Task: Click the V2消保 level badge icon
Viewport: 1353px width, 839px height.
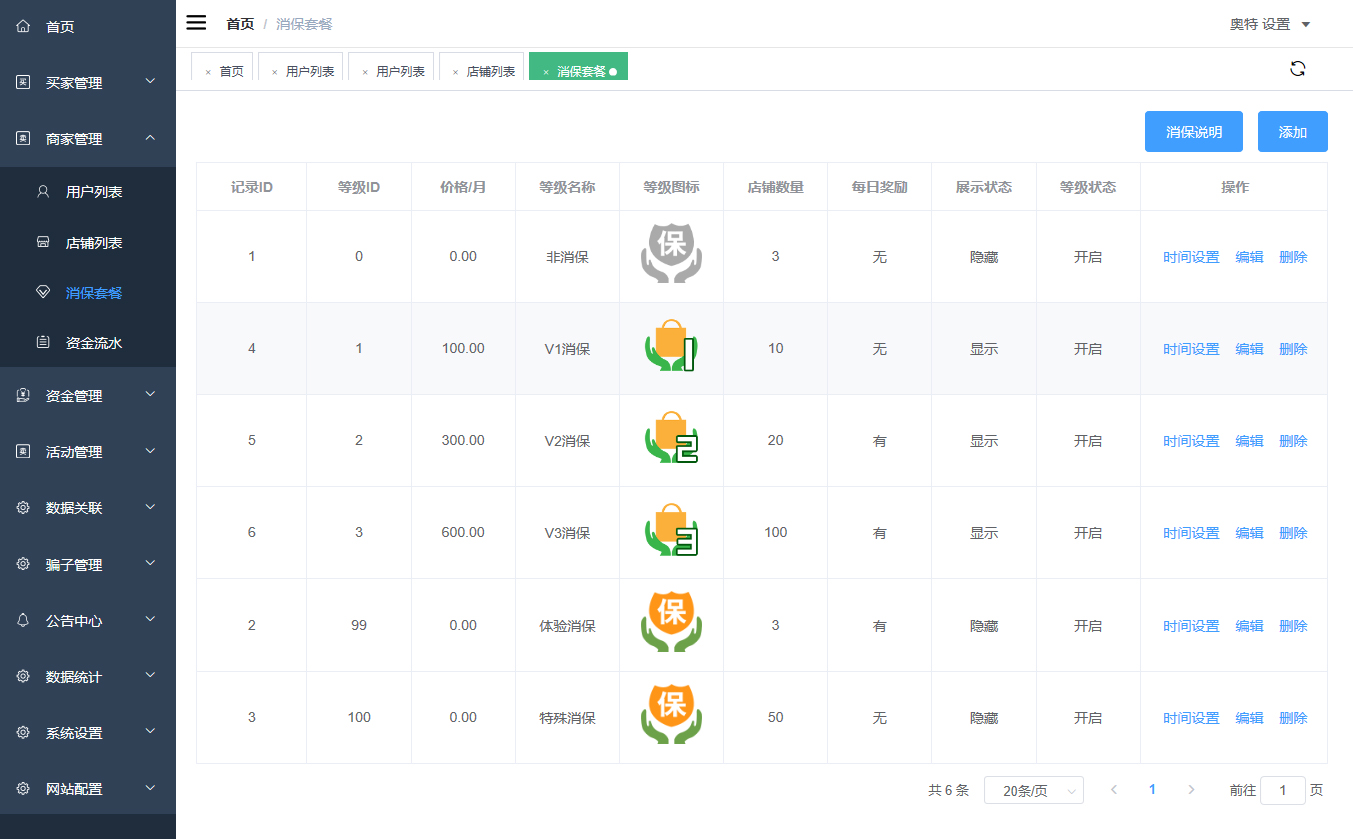Action: pyautogui.click(x=671, y=440)
